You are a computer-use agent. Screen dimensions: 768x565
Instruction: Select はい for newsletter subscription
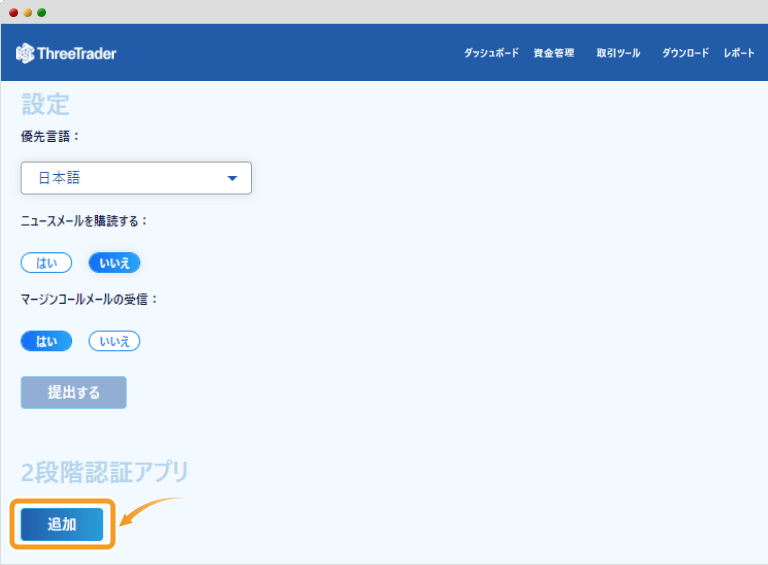coord(46,263)
